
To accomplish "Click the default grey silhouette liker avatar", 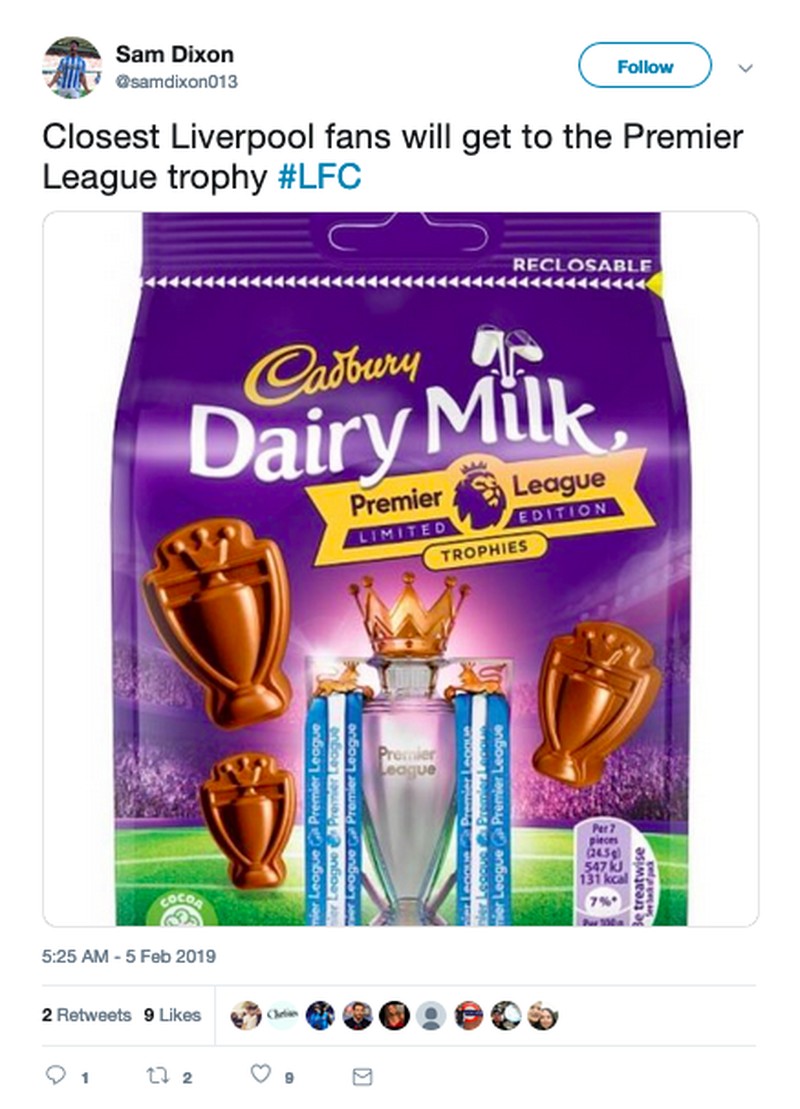I will (x=431, y=1015).
